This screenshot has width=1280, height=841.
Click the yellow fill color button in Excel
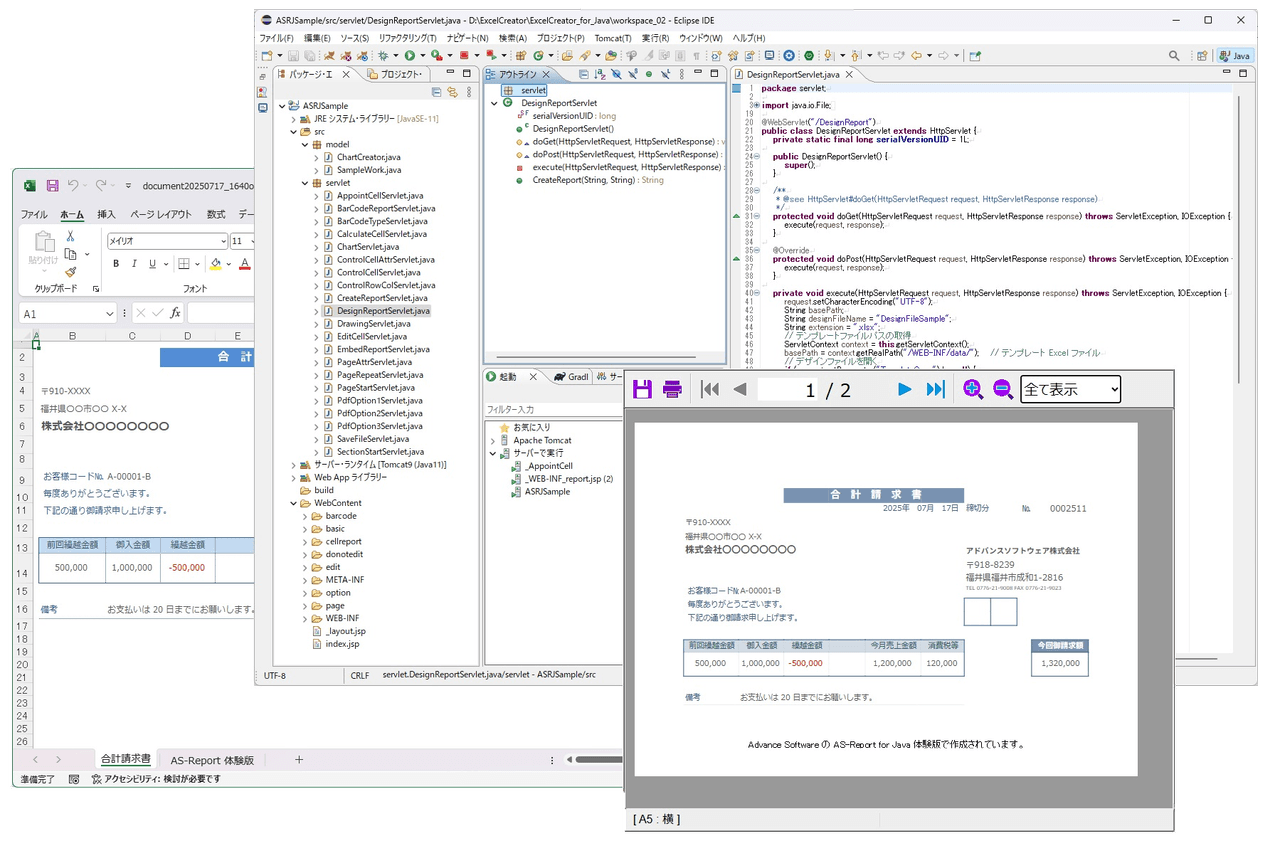pyautogui.click(x=215, y=264)
